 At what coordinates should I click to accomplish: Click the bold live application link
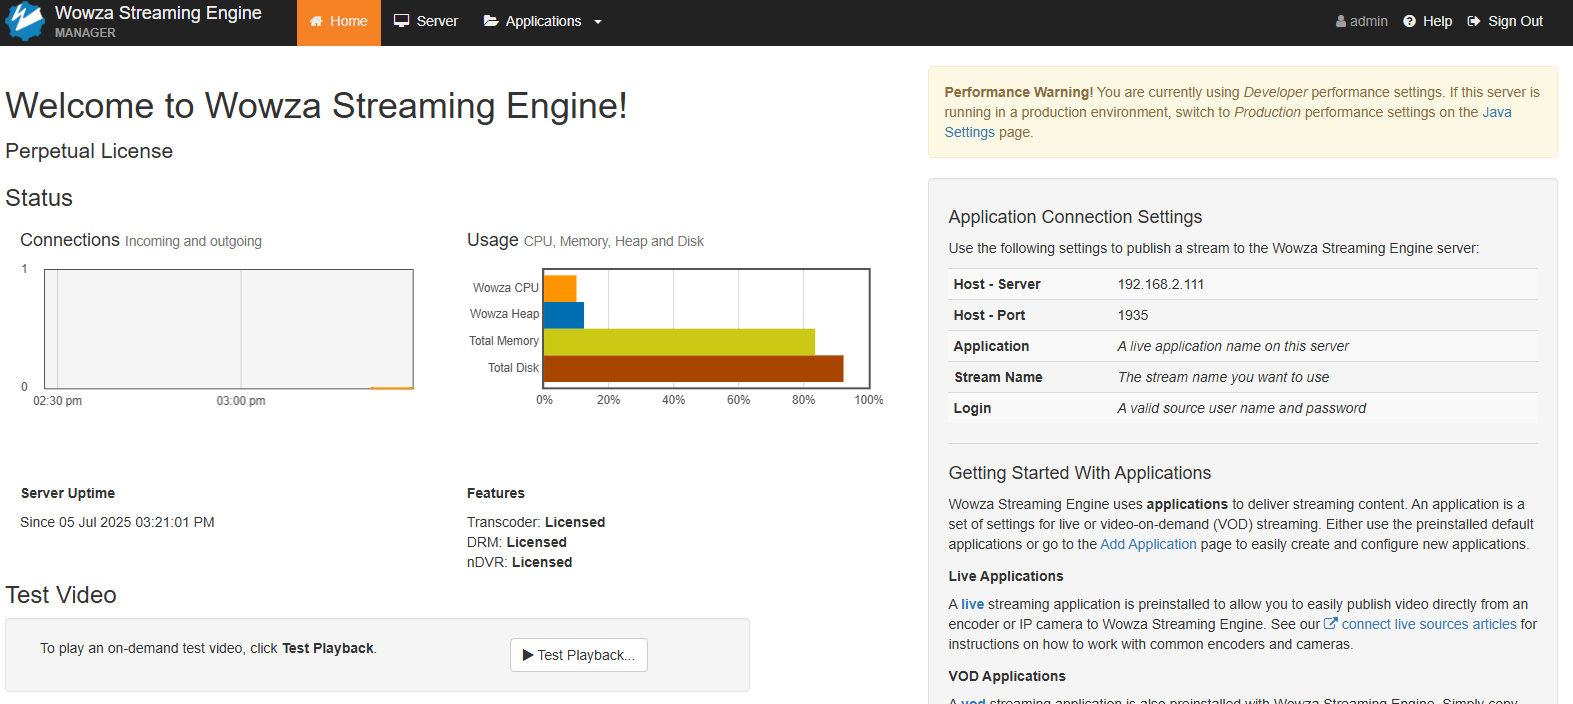[x=972, y=604]
